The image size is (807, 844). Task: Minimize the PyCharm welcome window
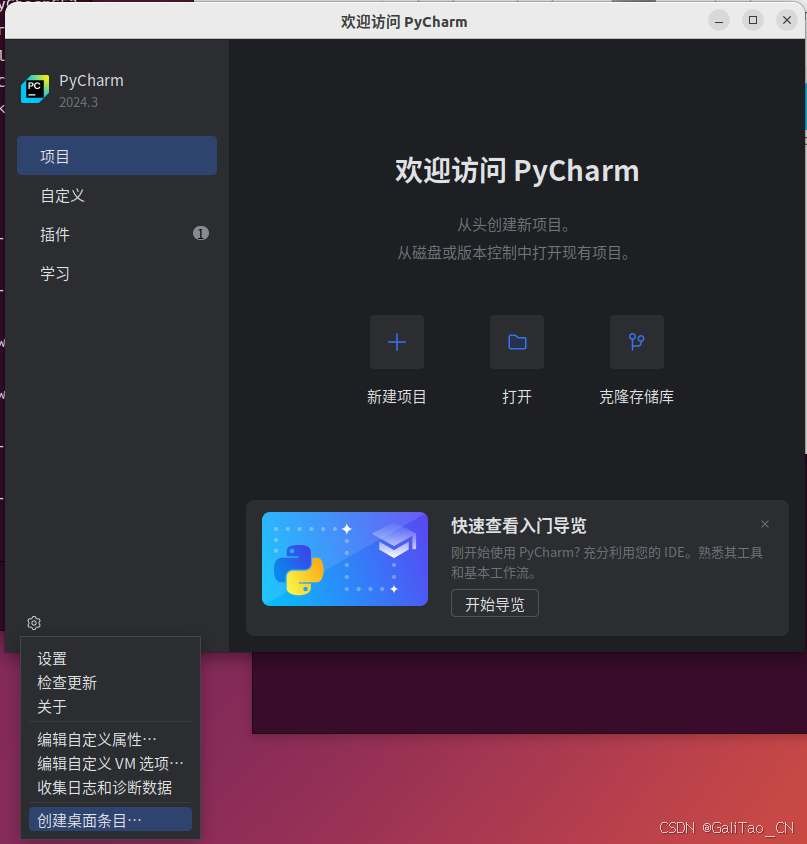pos(719,20)
